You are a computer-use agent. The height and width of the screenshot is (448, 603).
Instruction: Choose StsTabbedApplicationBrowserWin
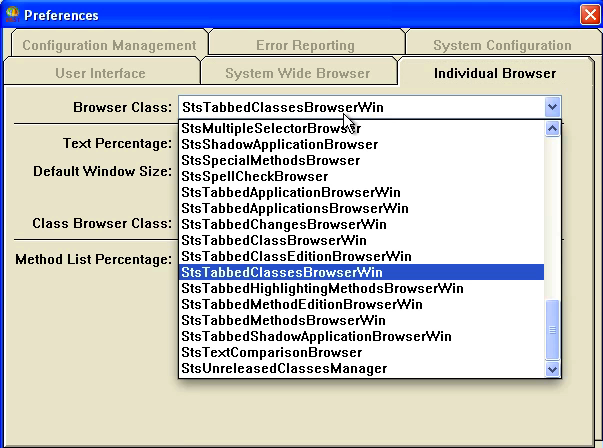coord(362,192)
